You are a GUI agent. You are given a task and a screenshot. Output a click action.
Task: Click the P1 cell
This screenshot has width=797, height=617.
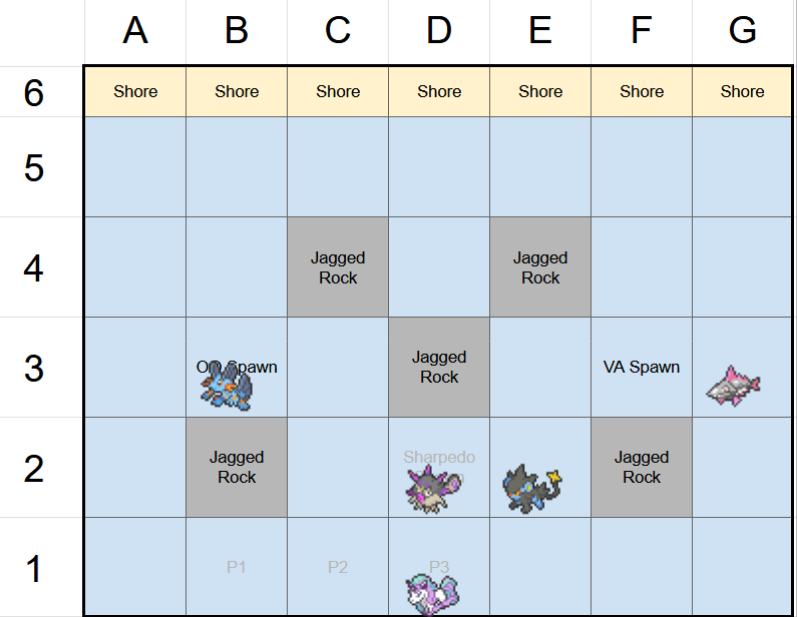(236, 567)
